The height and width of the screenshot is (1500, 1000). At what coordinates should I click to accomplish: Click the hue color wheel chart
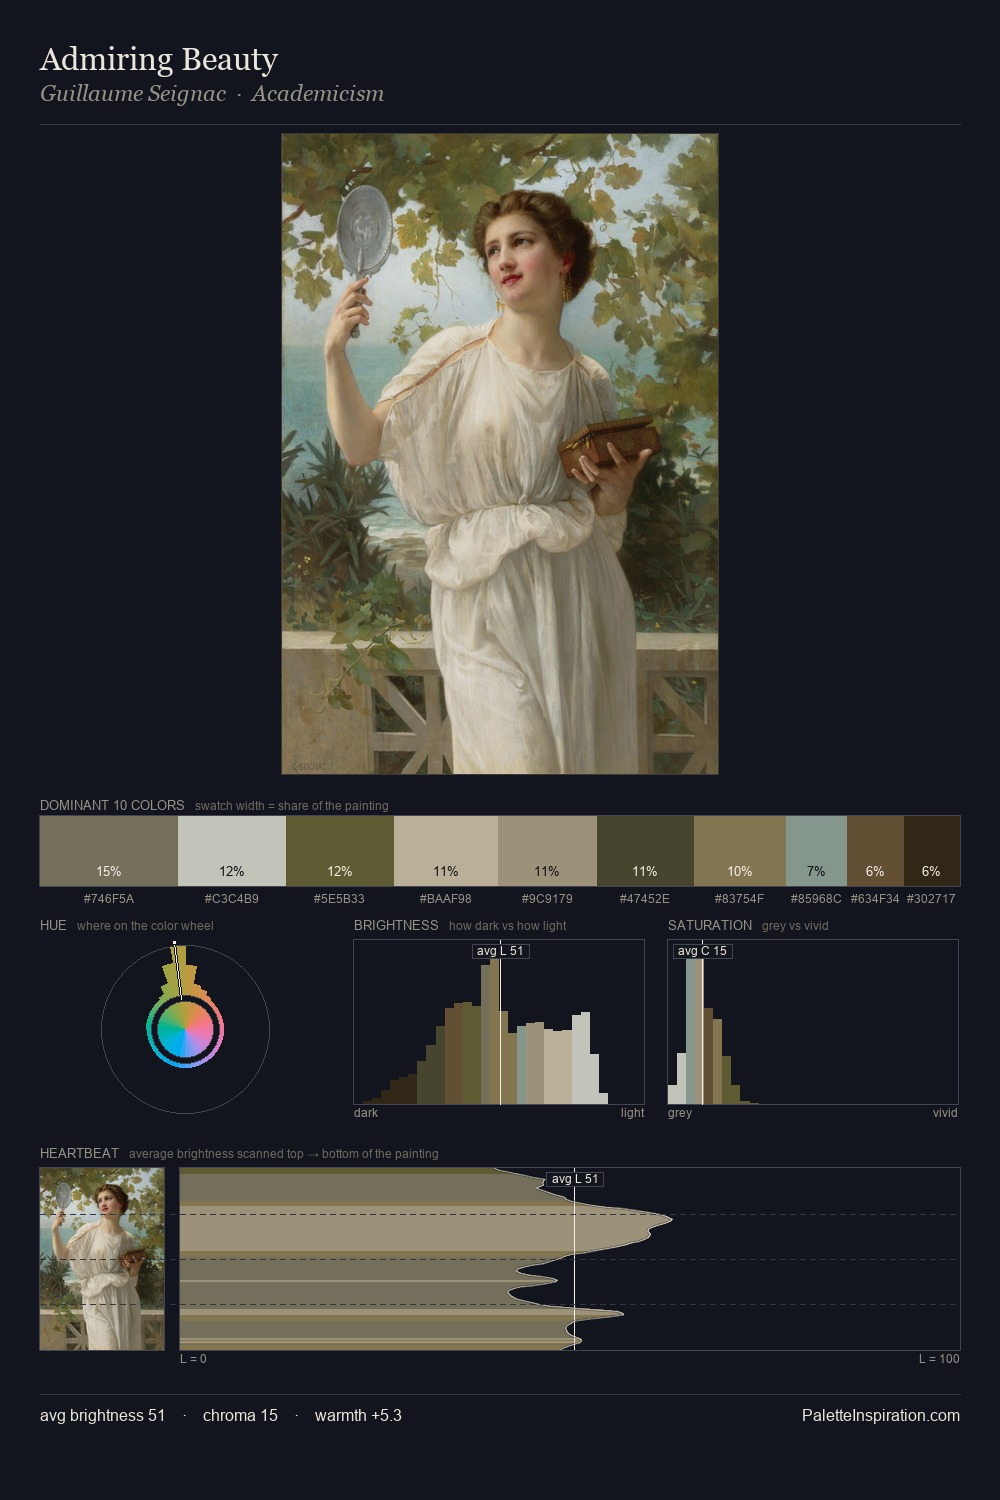(185, 1029)
